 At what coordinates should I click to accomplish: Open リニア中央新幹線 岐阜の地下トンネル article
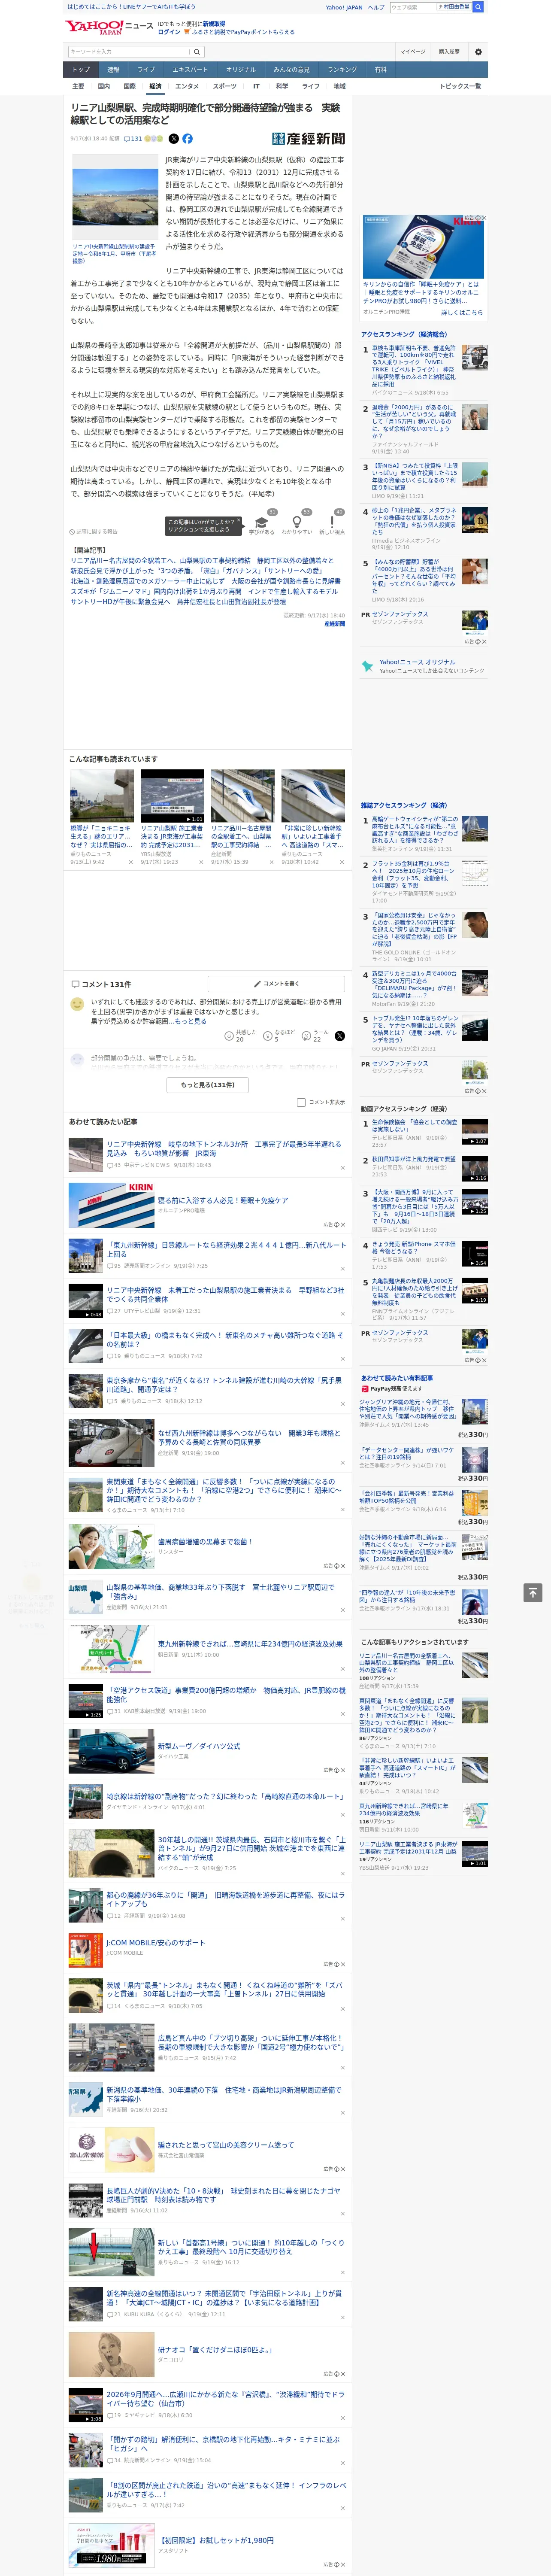click(225, 1148)
